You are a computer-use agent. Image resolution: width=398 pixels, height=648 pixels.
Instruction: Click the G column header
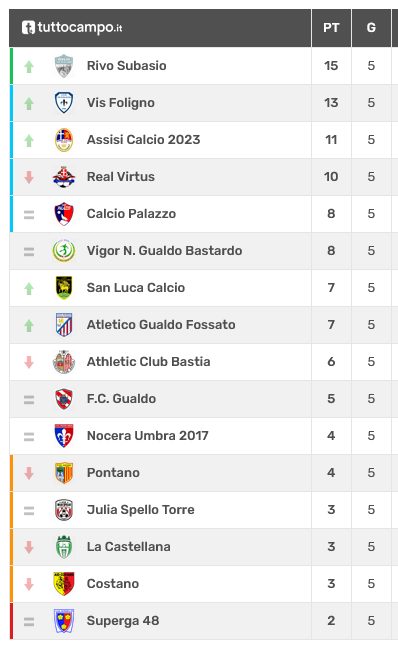[x=371, y=28]
